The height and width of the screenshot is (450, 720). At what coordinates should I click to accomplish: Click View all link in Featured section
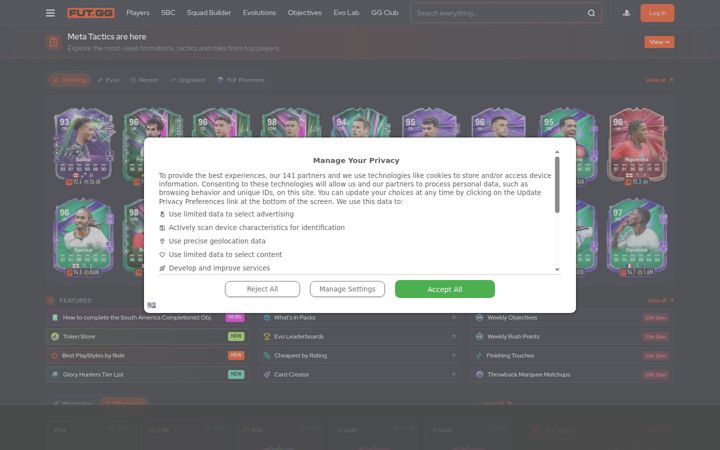point(661,301)
